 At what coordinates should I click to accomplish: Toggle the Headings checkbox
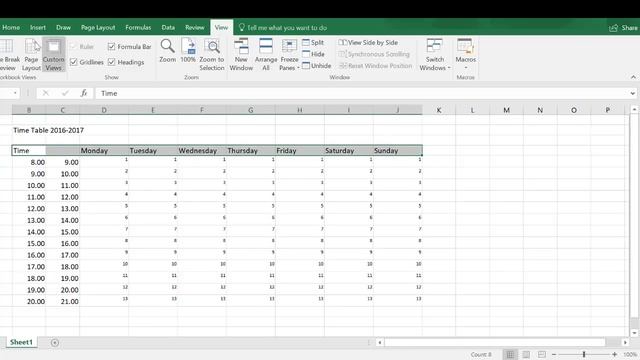point(126,62)
